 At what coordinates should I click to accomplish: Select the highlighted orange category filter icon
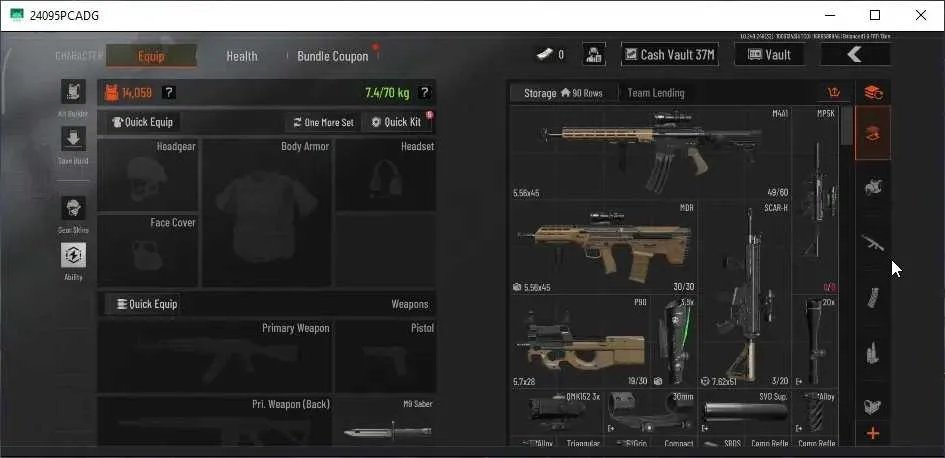coord(873,133)
